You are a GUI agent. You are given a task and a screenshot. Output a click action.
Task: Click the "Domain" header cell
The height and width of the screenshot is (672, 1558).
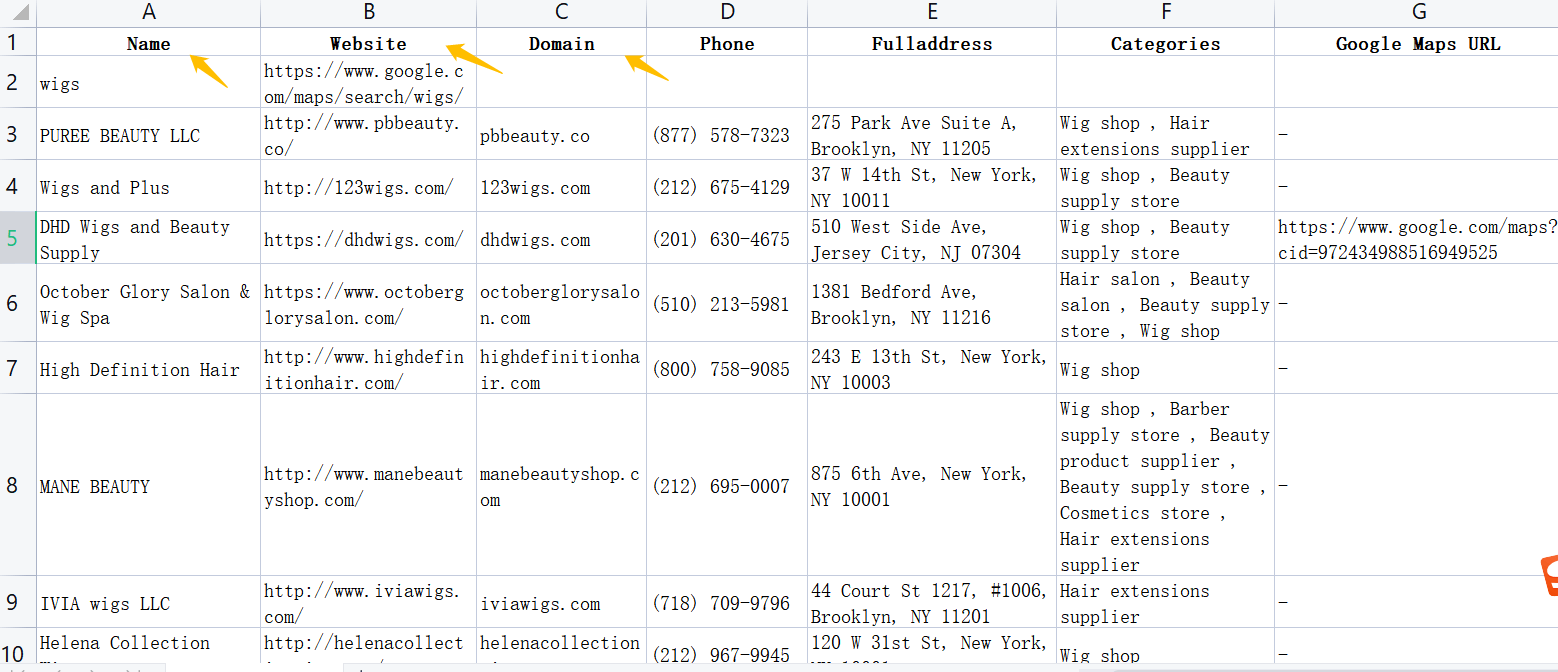click(562, 42)
